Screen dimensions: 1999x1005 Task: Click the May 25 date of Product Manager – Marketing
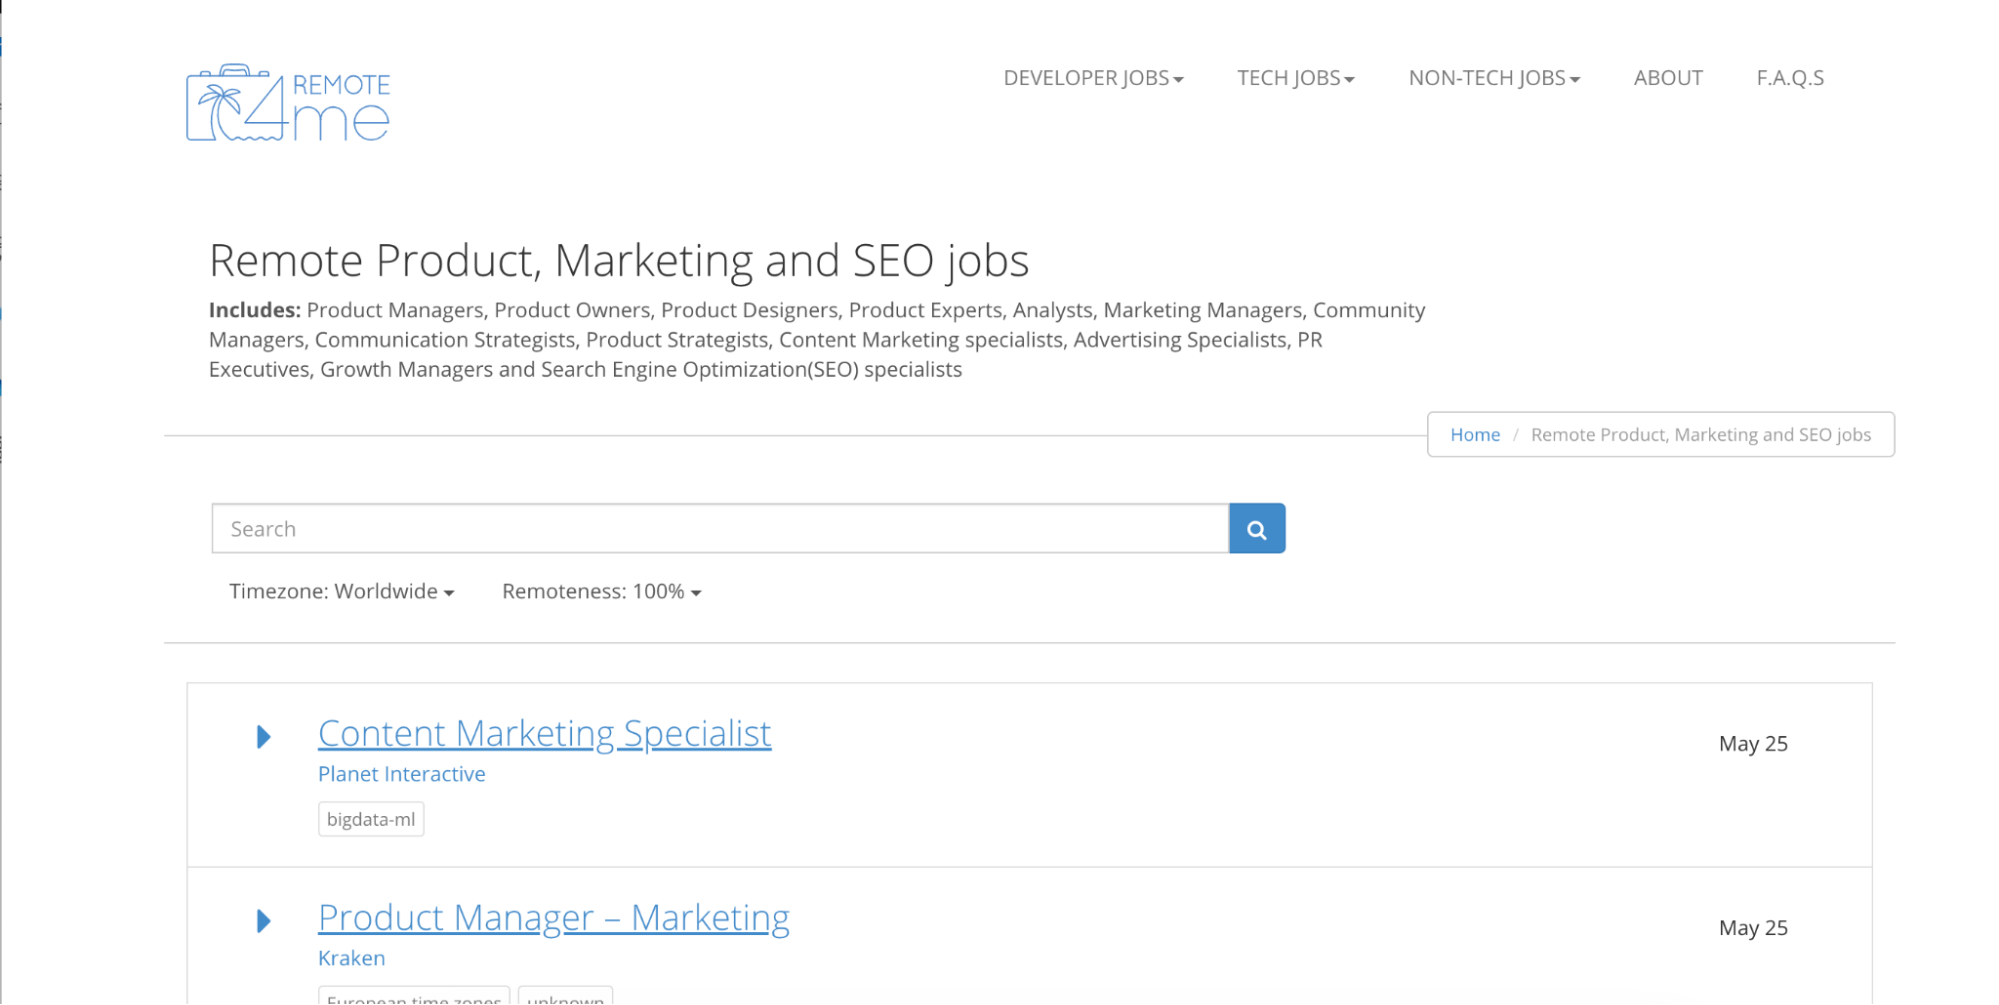1753,928
